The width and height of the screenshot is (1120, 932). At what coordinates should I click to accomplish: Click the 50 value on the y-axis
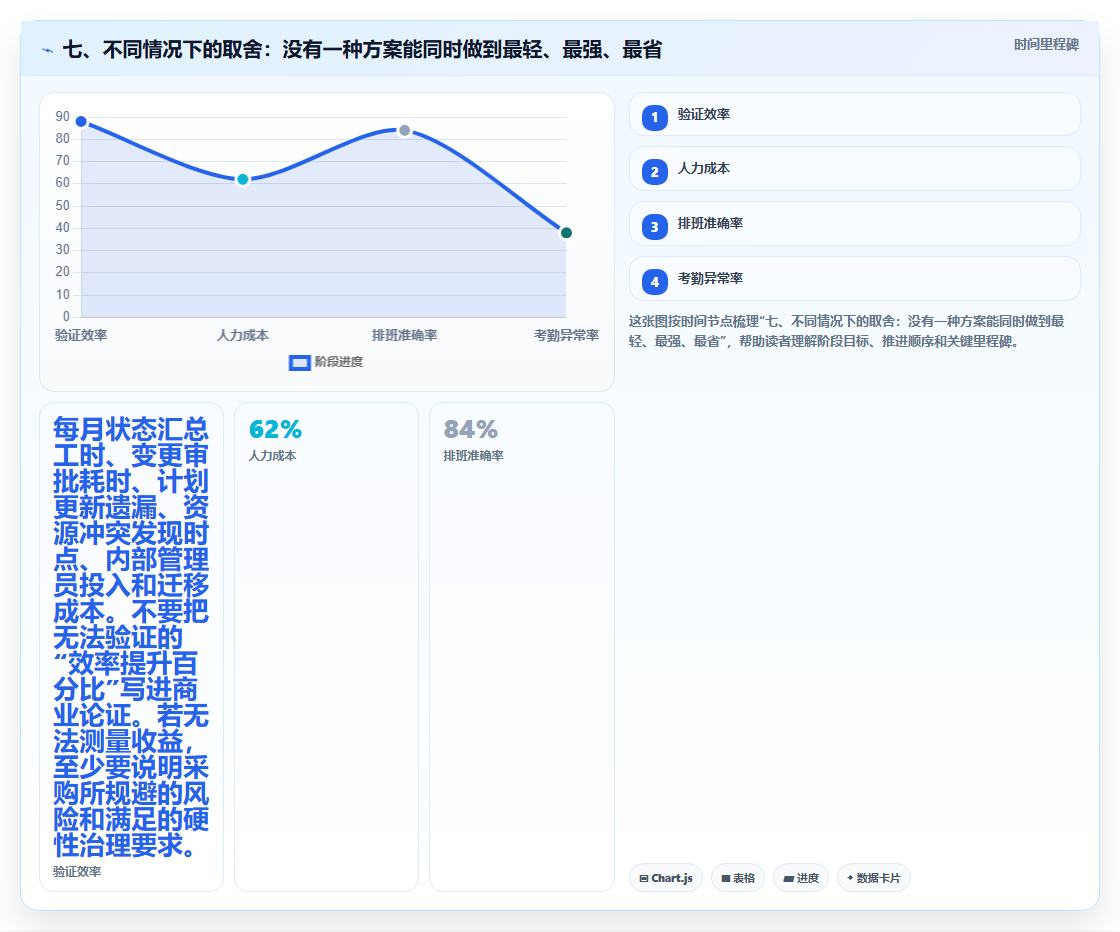pyautogui.click(x=63, y=206)
